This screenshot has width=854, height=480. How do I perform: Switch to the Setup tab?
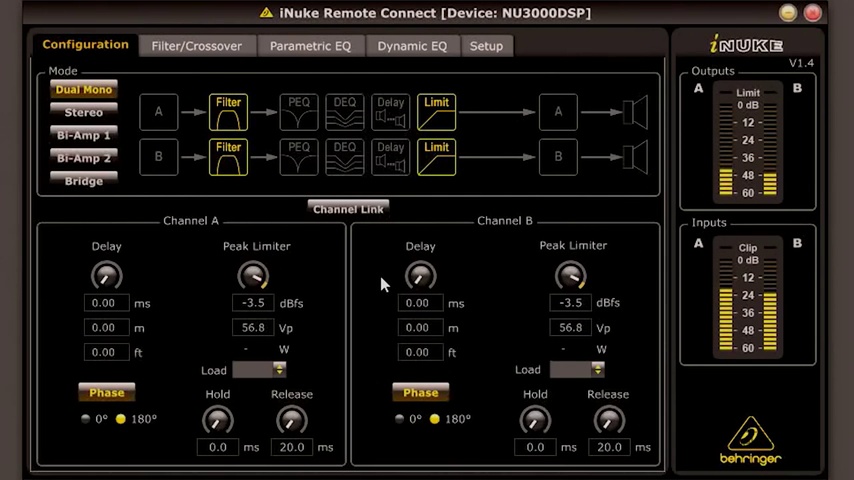click(x=486, y=46)
